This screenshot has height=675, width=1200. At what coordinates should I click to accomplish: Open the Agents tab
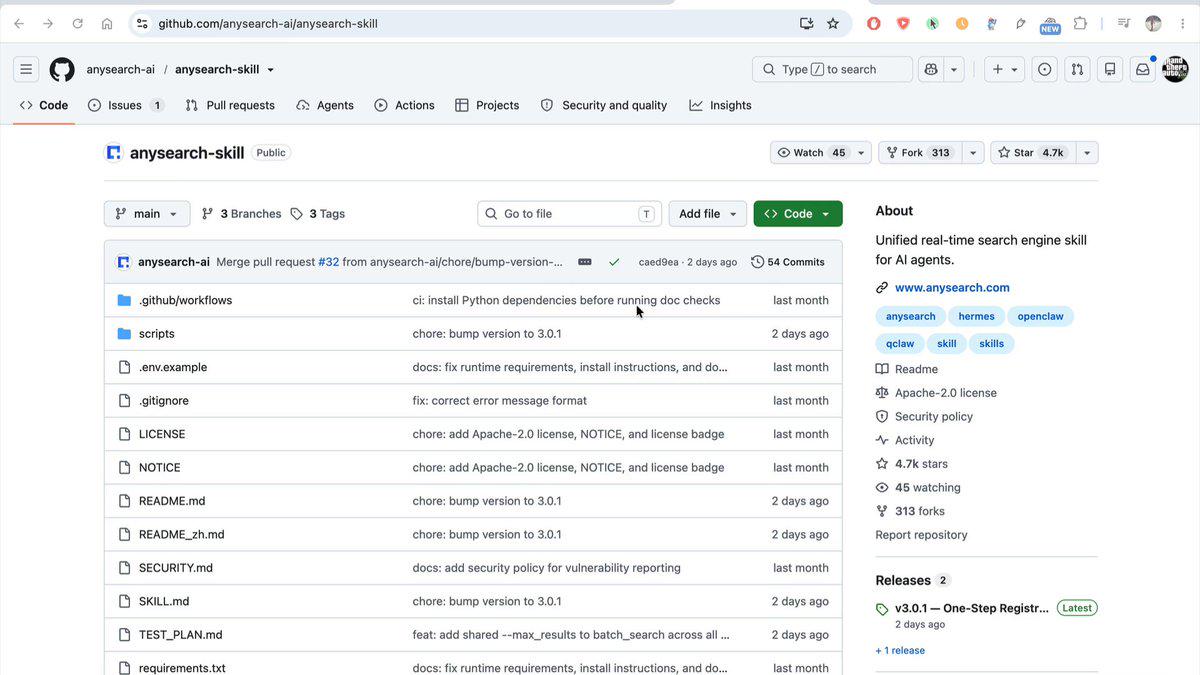pos(325,105)
